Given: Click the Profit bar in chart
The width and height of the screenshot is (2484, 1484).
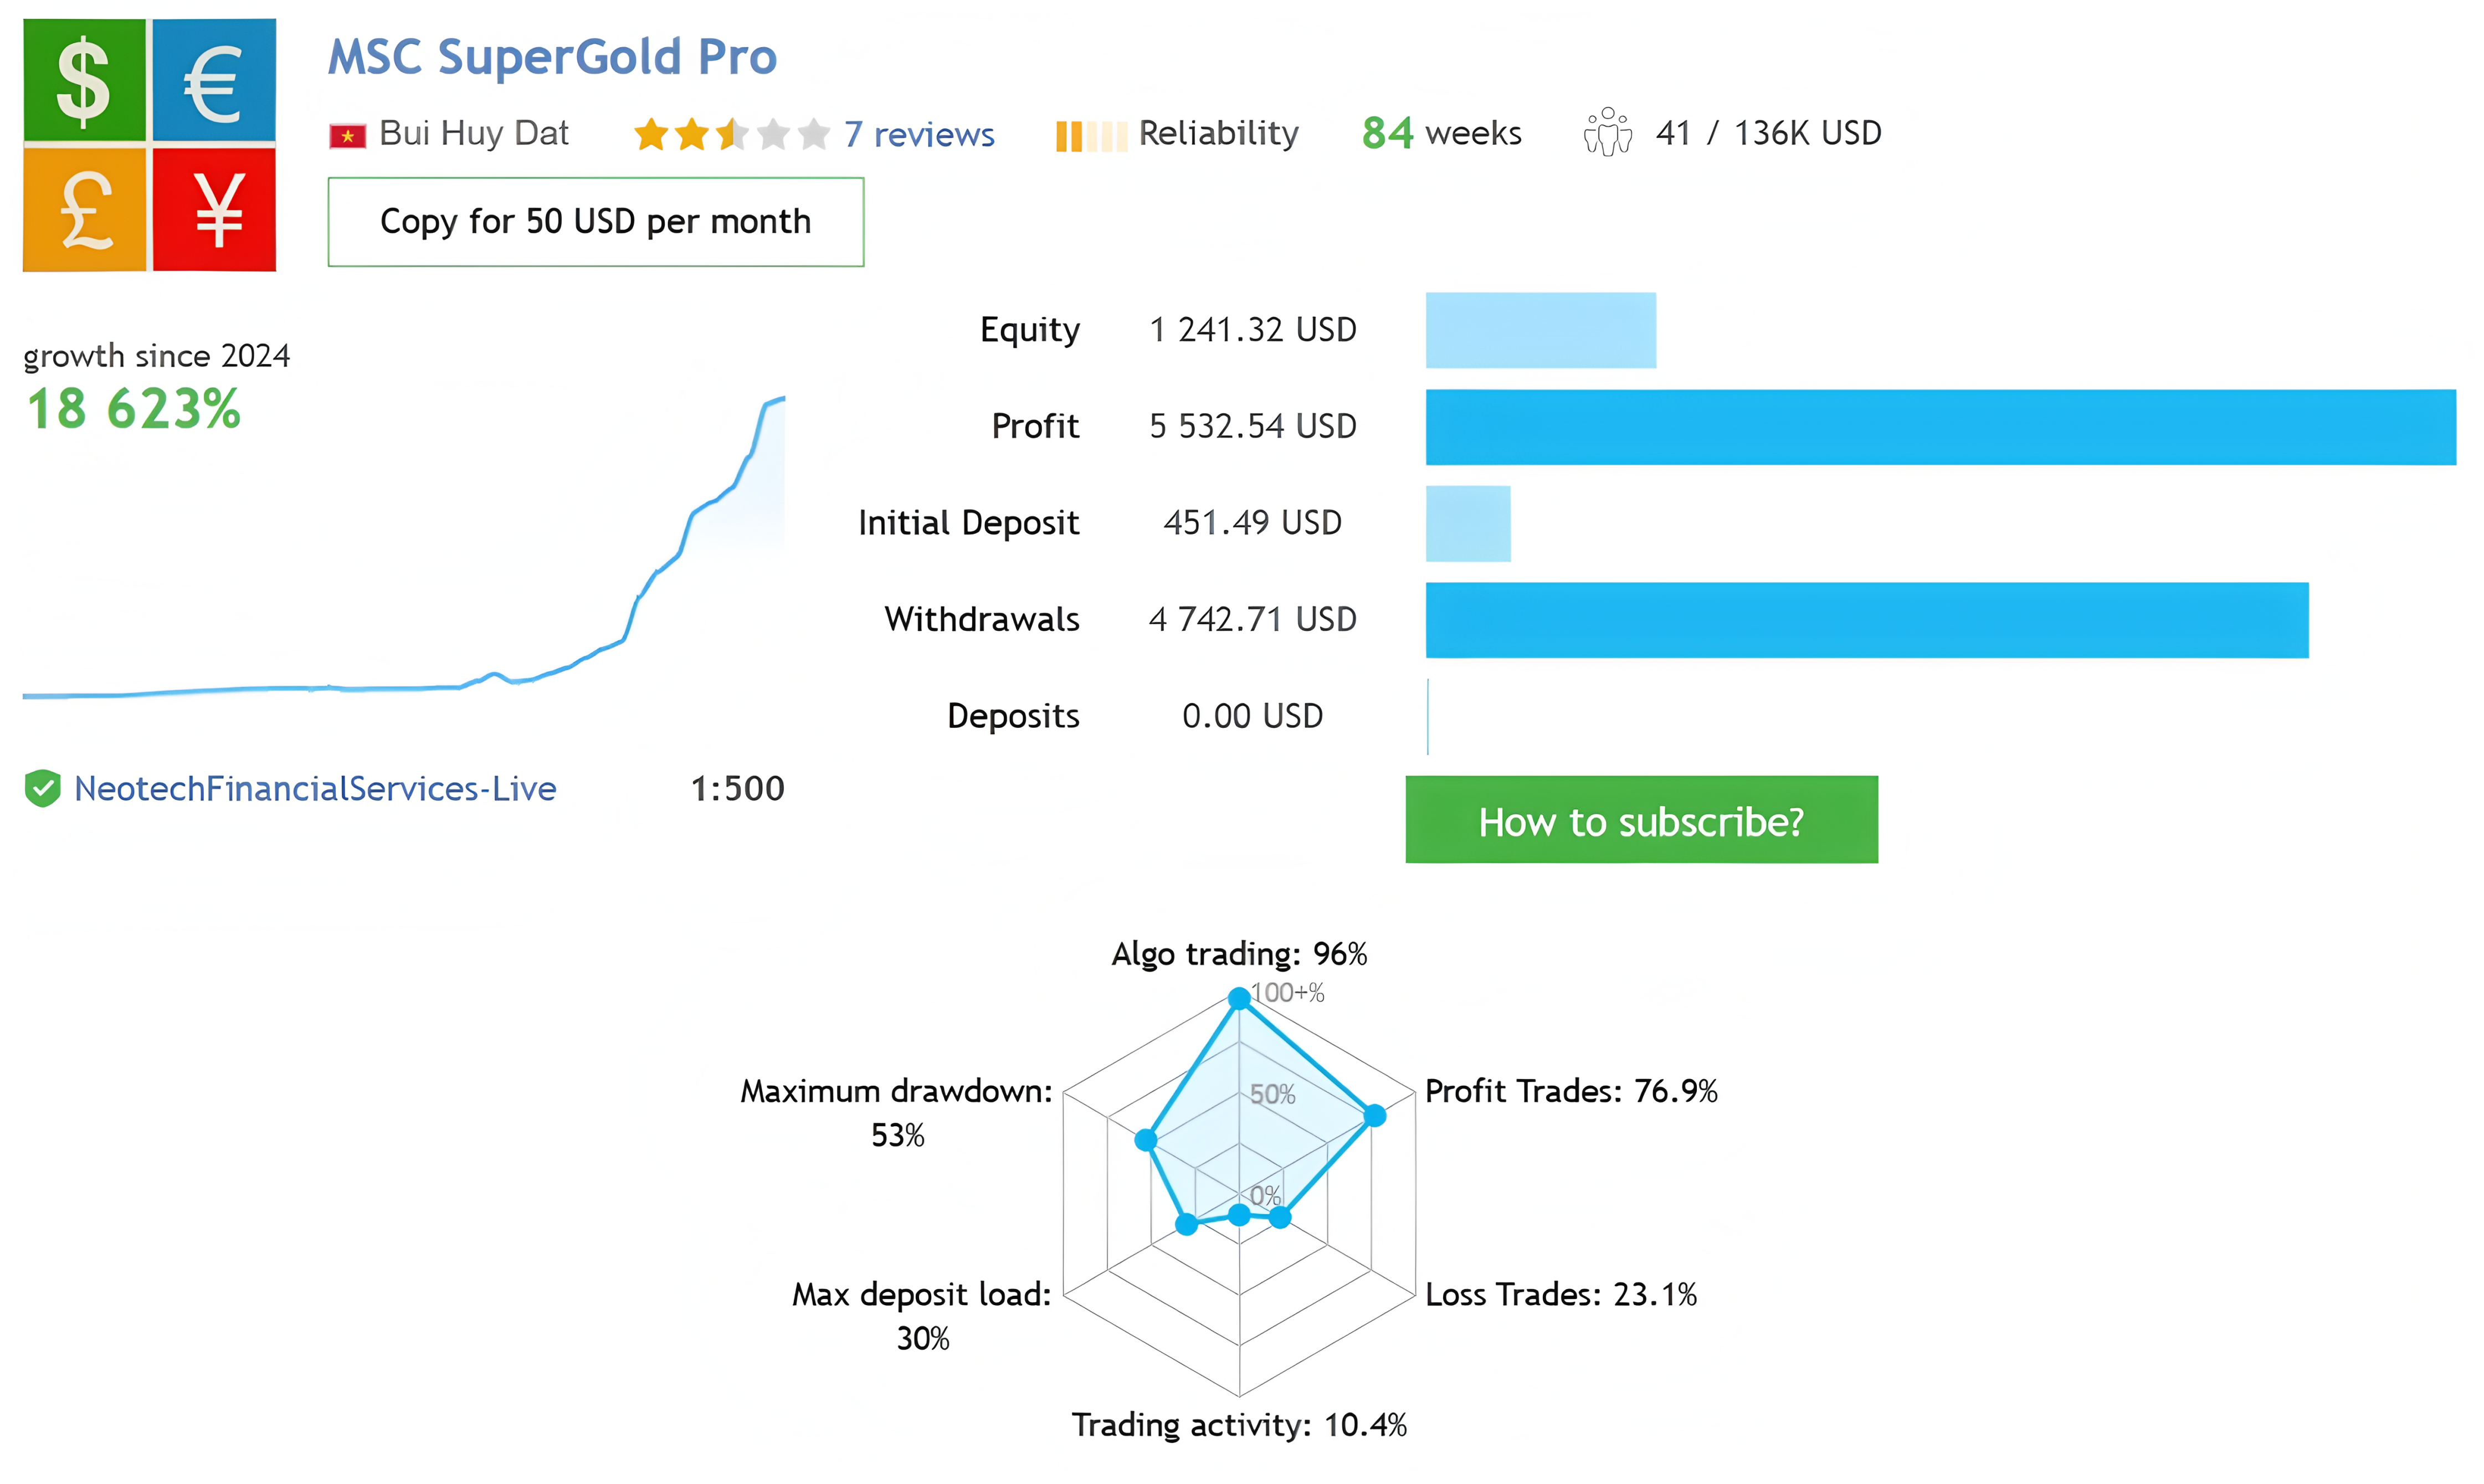Looking at the screenshot, I should pyautogui.click(x=1940, y=427).
